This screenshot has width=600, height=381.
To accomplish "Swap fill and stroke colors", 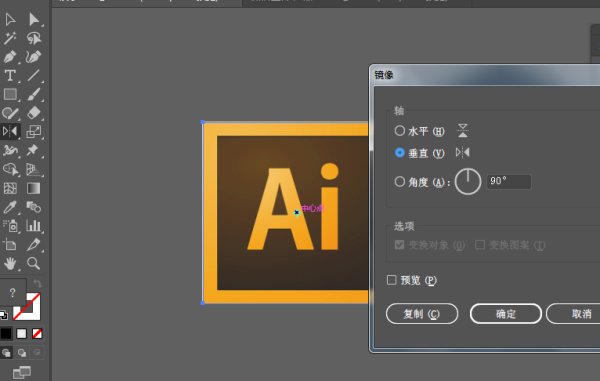I will click(x=37, y=283).
